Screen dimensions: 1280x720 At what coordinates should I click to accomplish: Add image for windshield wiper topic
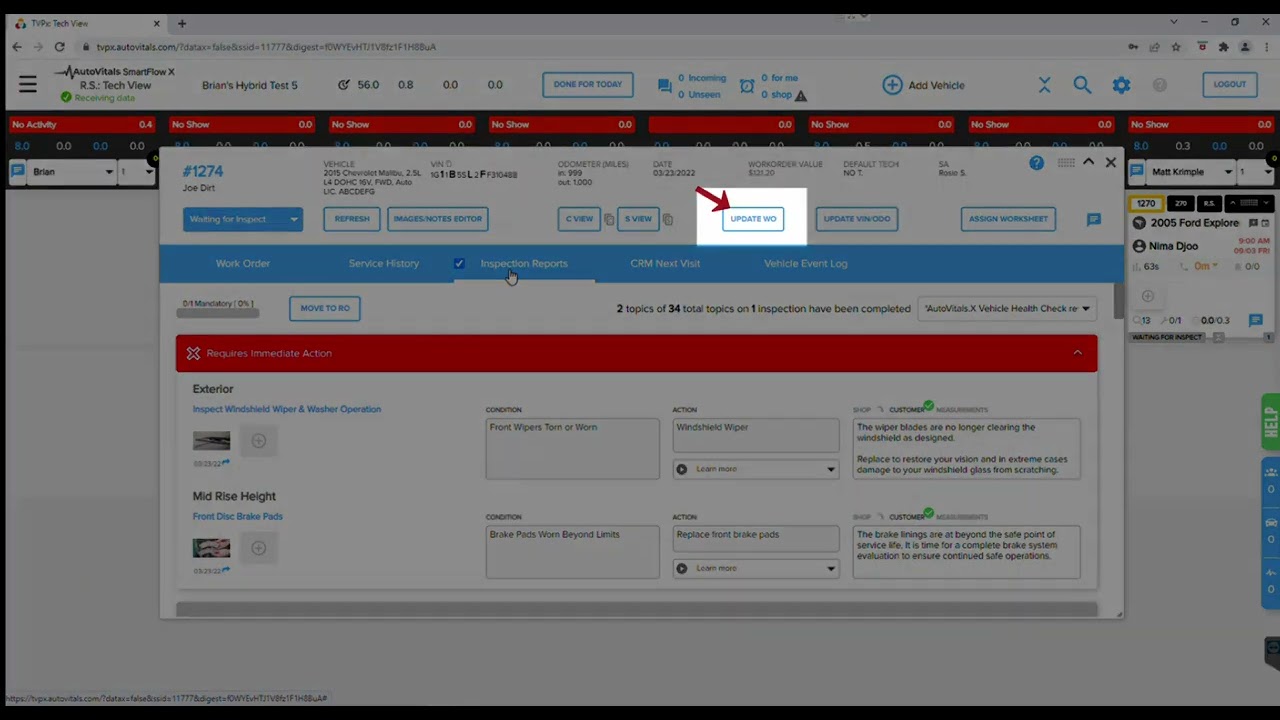pos(259,441)
